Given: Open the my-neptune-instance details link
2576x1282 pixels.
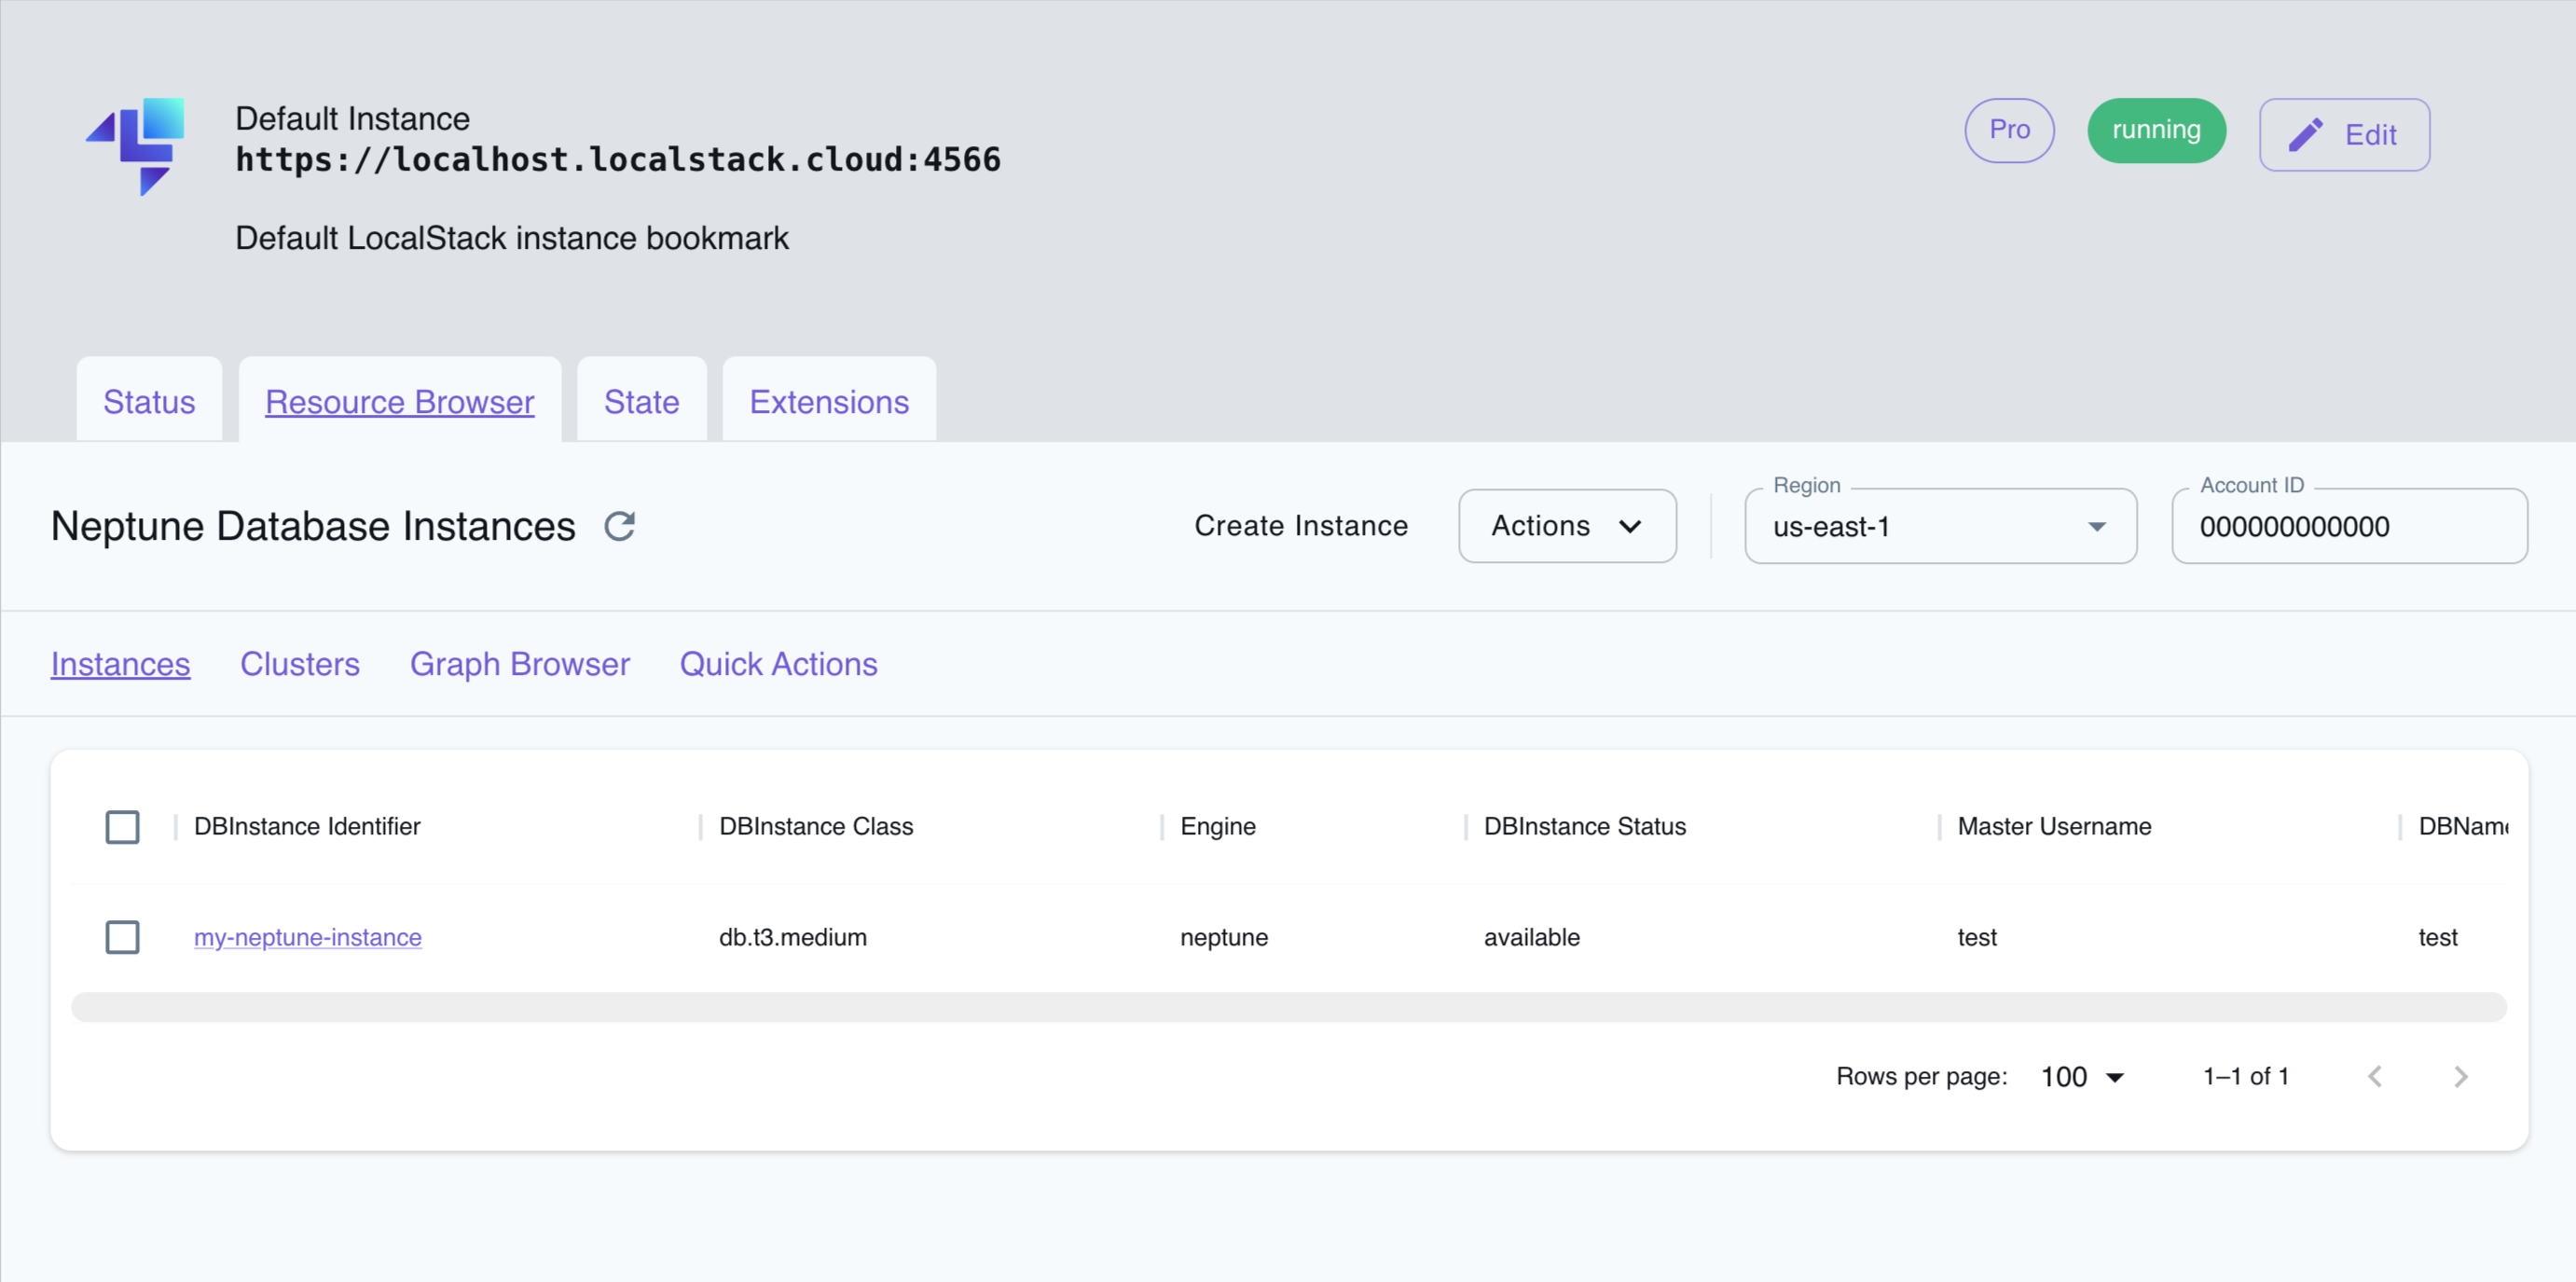Looking at the screenshot, I should pos(307,937).
